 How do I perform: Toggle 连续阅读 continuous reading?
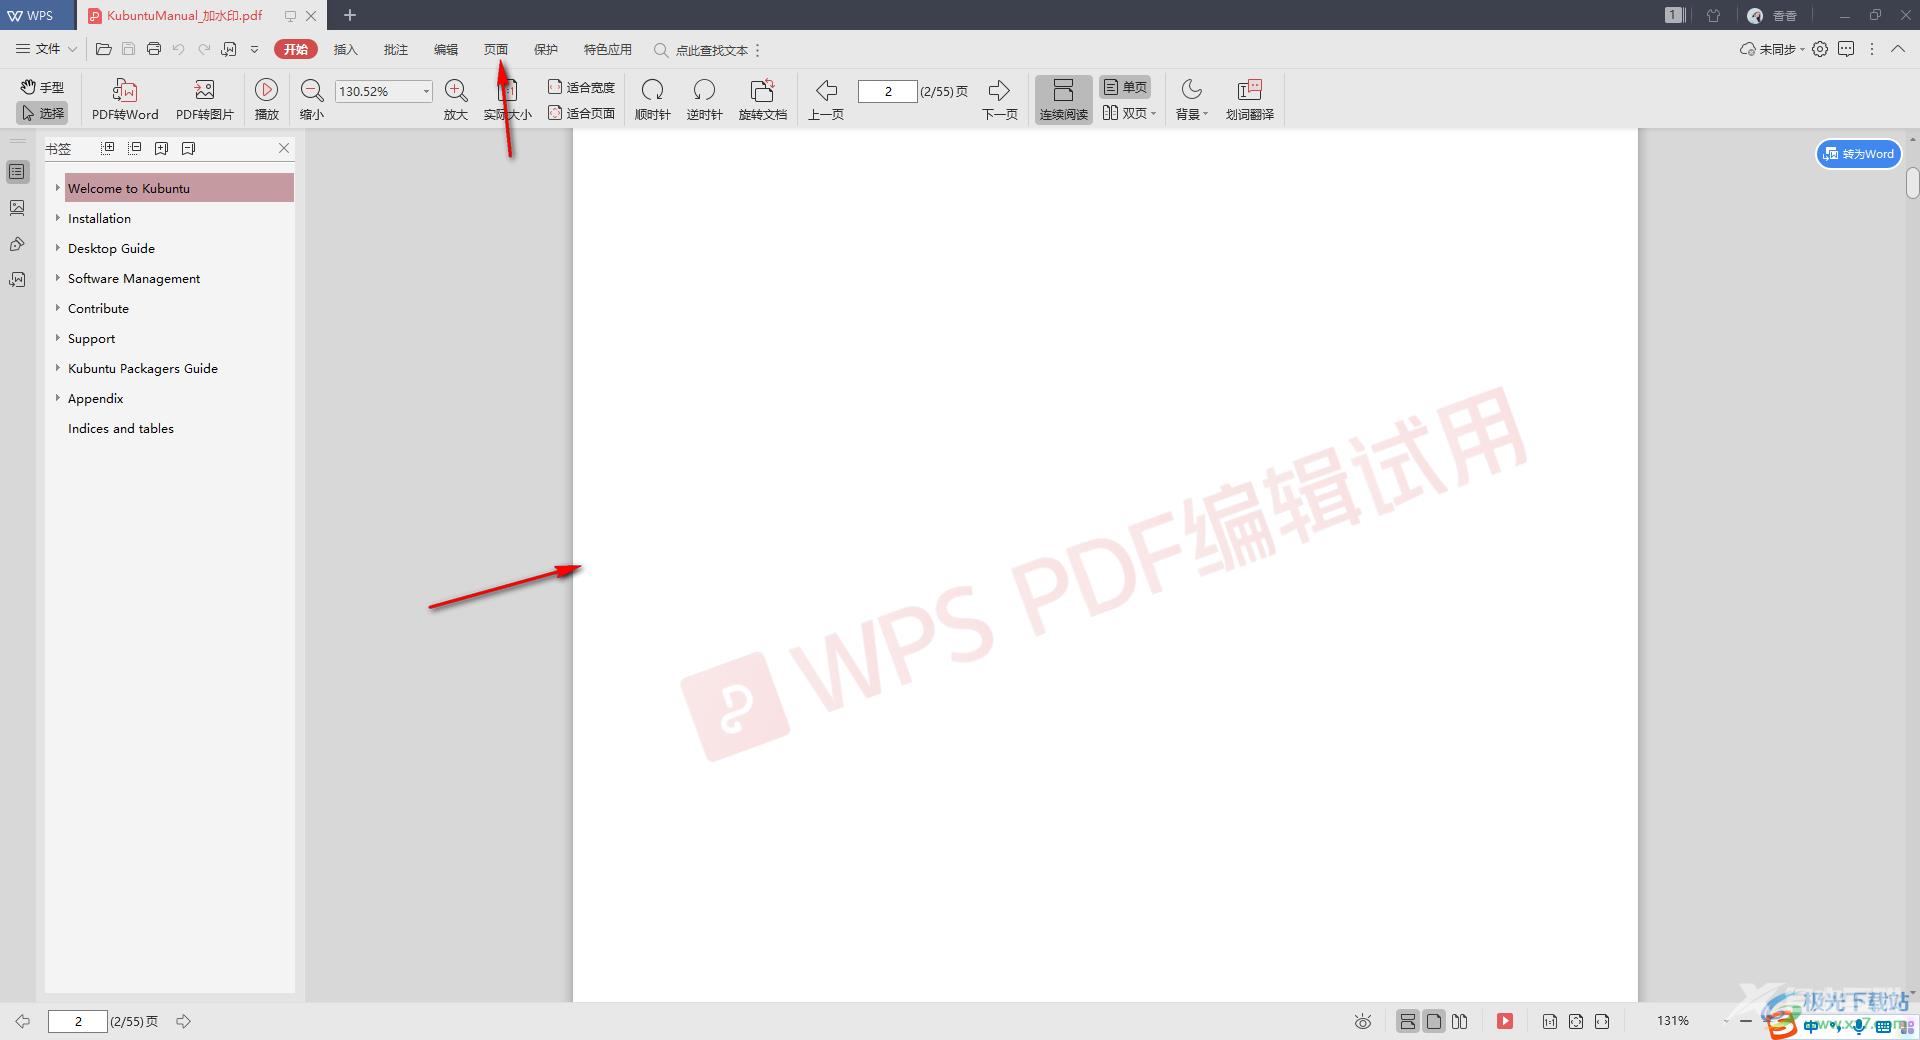click(1063, 100)
